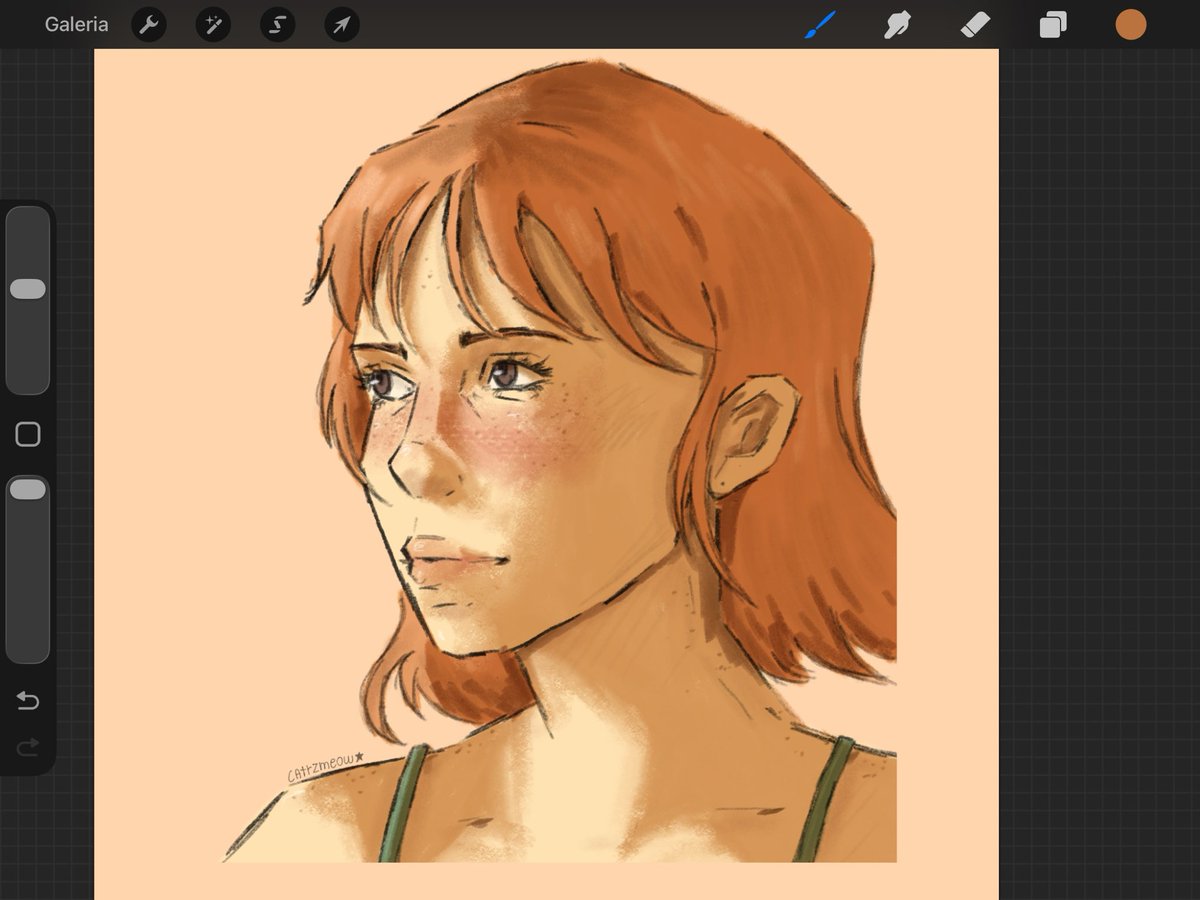Redo the undone stroke
The width and height of the screenshot is (1200, 900).
(28, 746)
